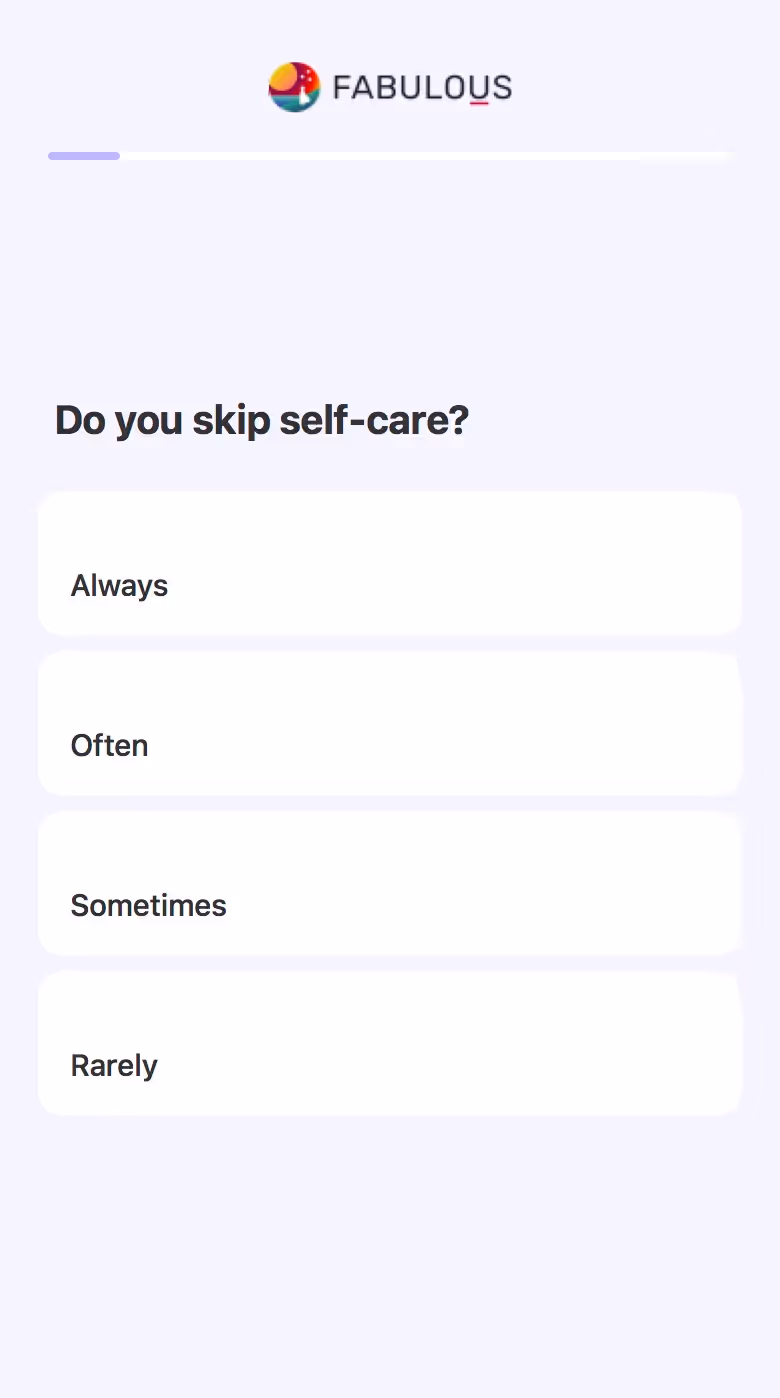Select the Rarely answer
The image size is (780, 1398).
coord(390,1043)
